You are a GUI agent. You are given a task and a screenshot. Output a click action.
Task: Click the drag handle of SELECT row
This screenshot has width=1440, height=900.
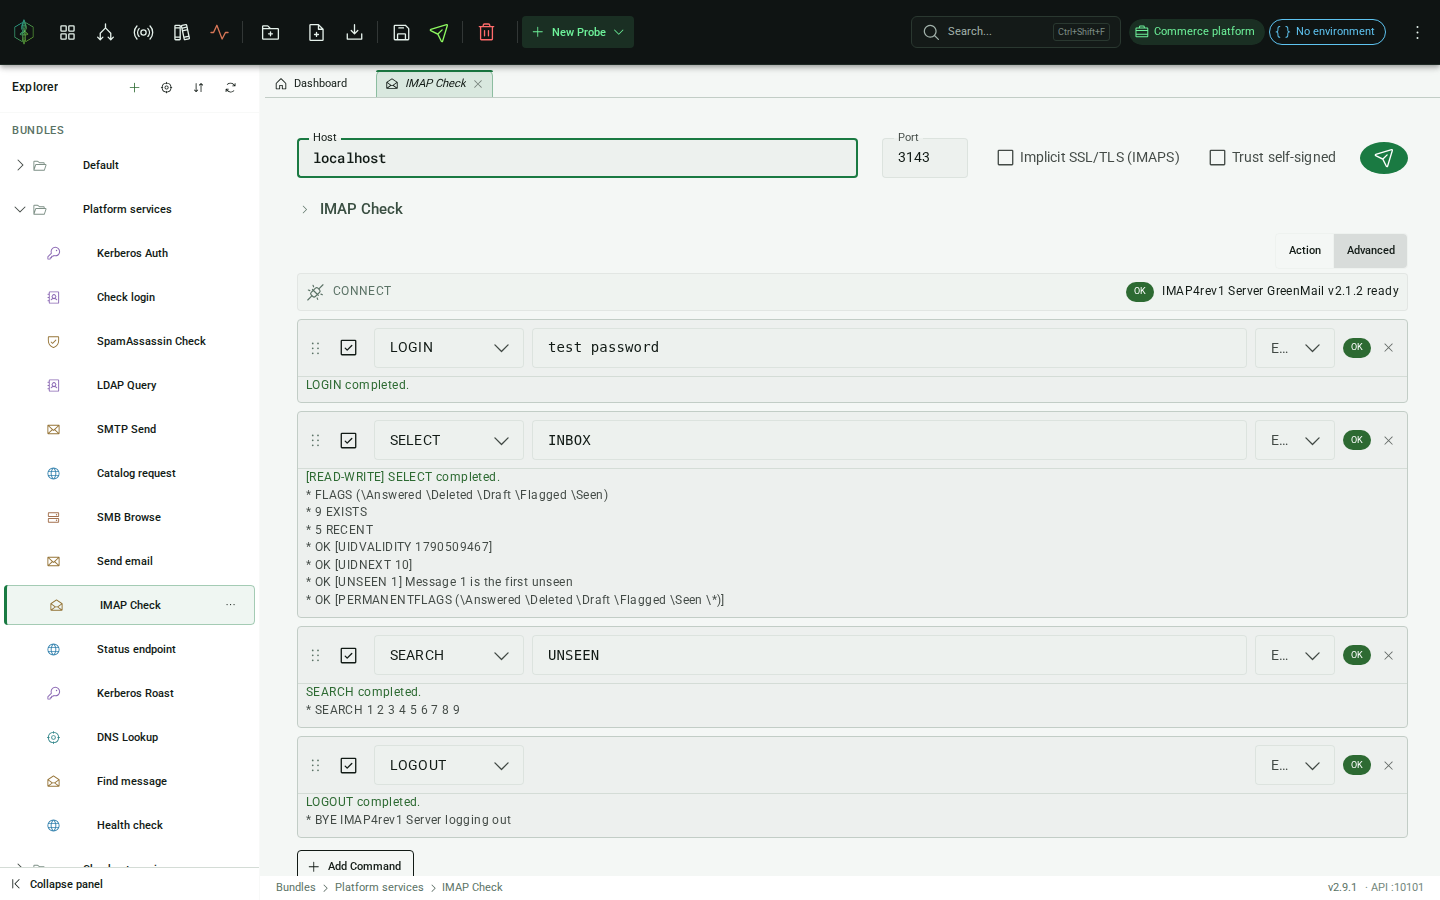coord(315,441)
